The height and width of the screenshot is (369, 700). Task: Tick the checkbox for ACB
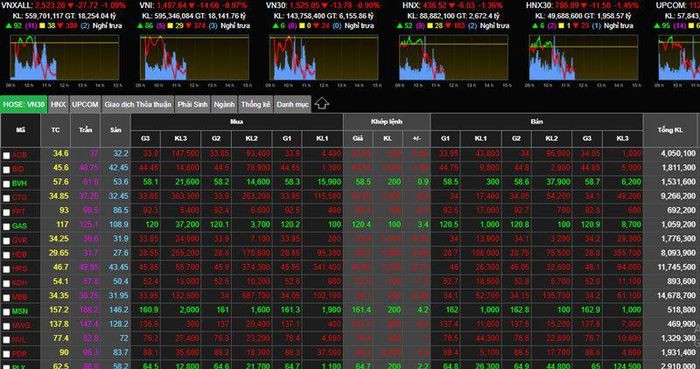tap(6, 155)
